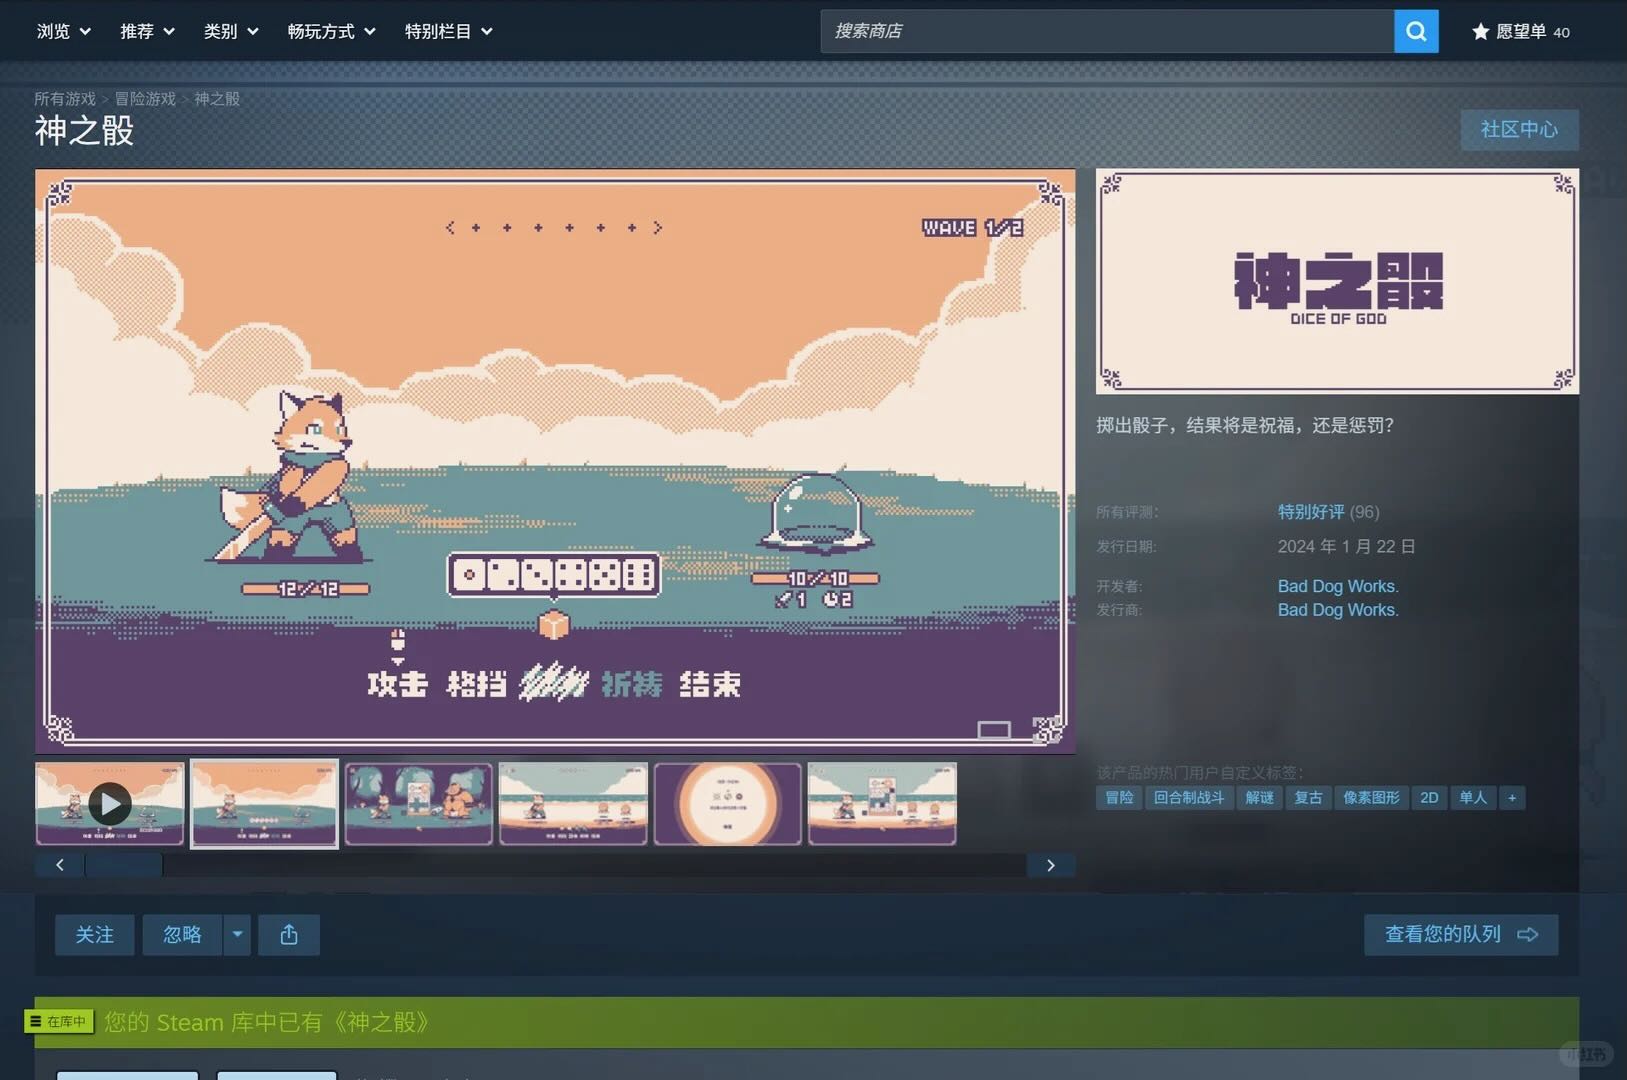Play the trailer video thumbnail
Viewport: 1627px width, 1080px height.
(x=110, y=804)
